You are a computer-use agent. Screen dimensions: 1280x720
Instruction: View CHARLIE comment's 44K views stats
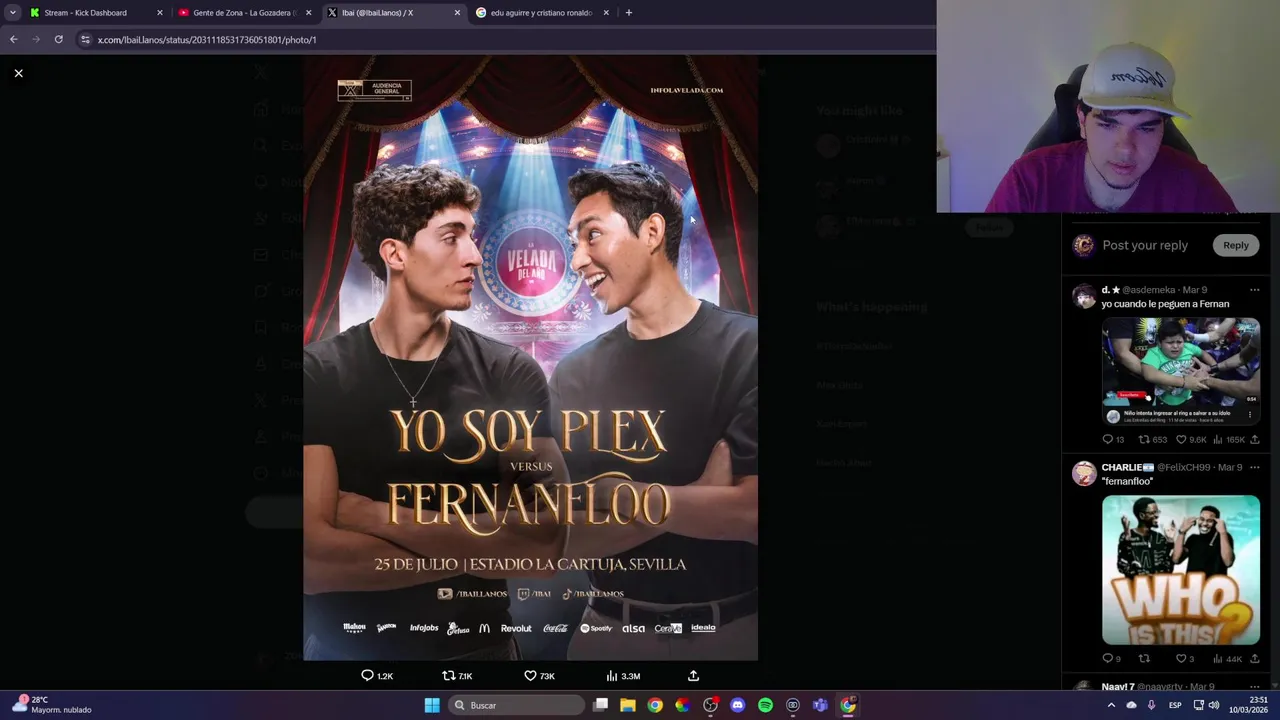(1227, 658)
